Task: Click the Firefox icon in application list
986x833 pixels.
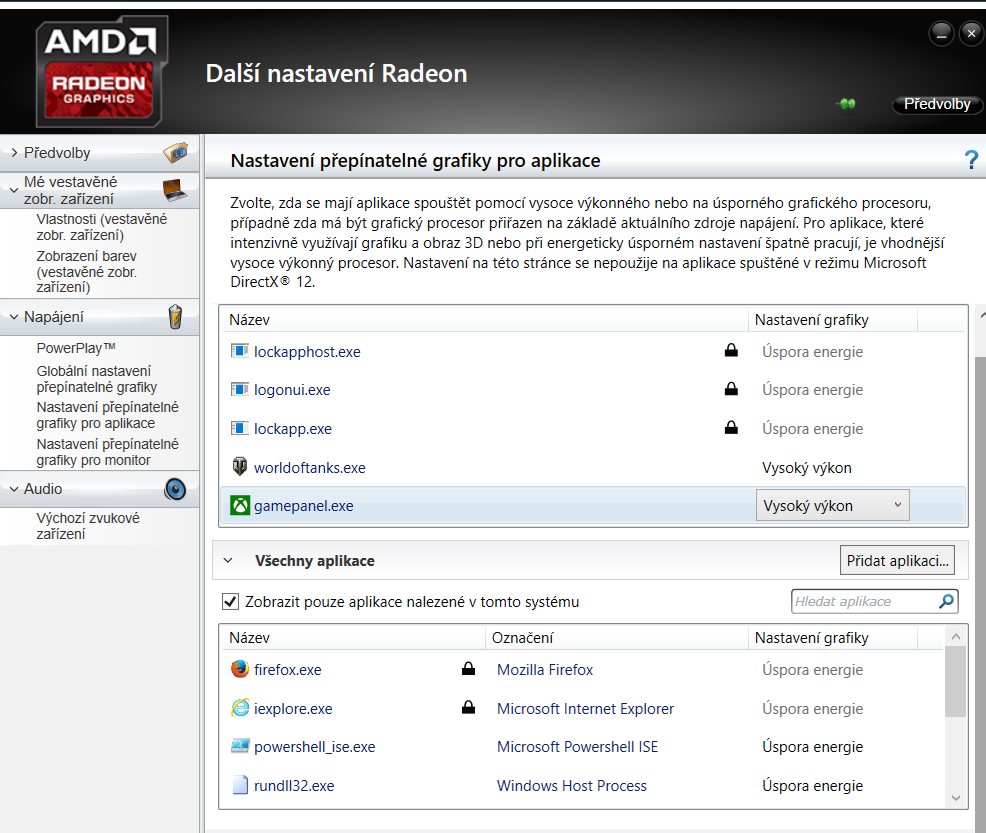Action: pos(240,670)
